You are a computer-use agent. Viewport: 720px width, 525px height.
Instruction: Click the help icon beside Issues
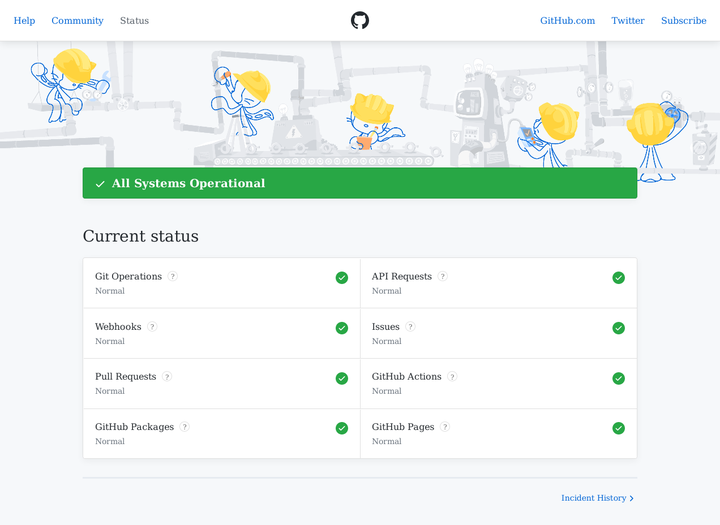tap(410, 327)
